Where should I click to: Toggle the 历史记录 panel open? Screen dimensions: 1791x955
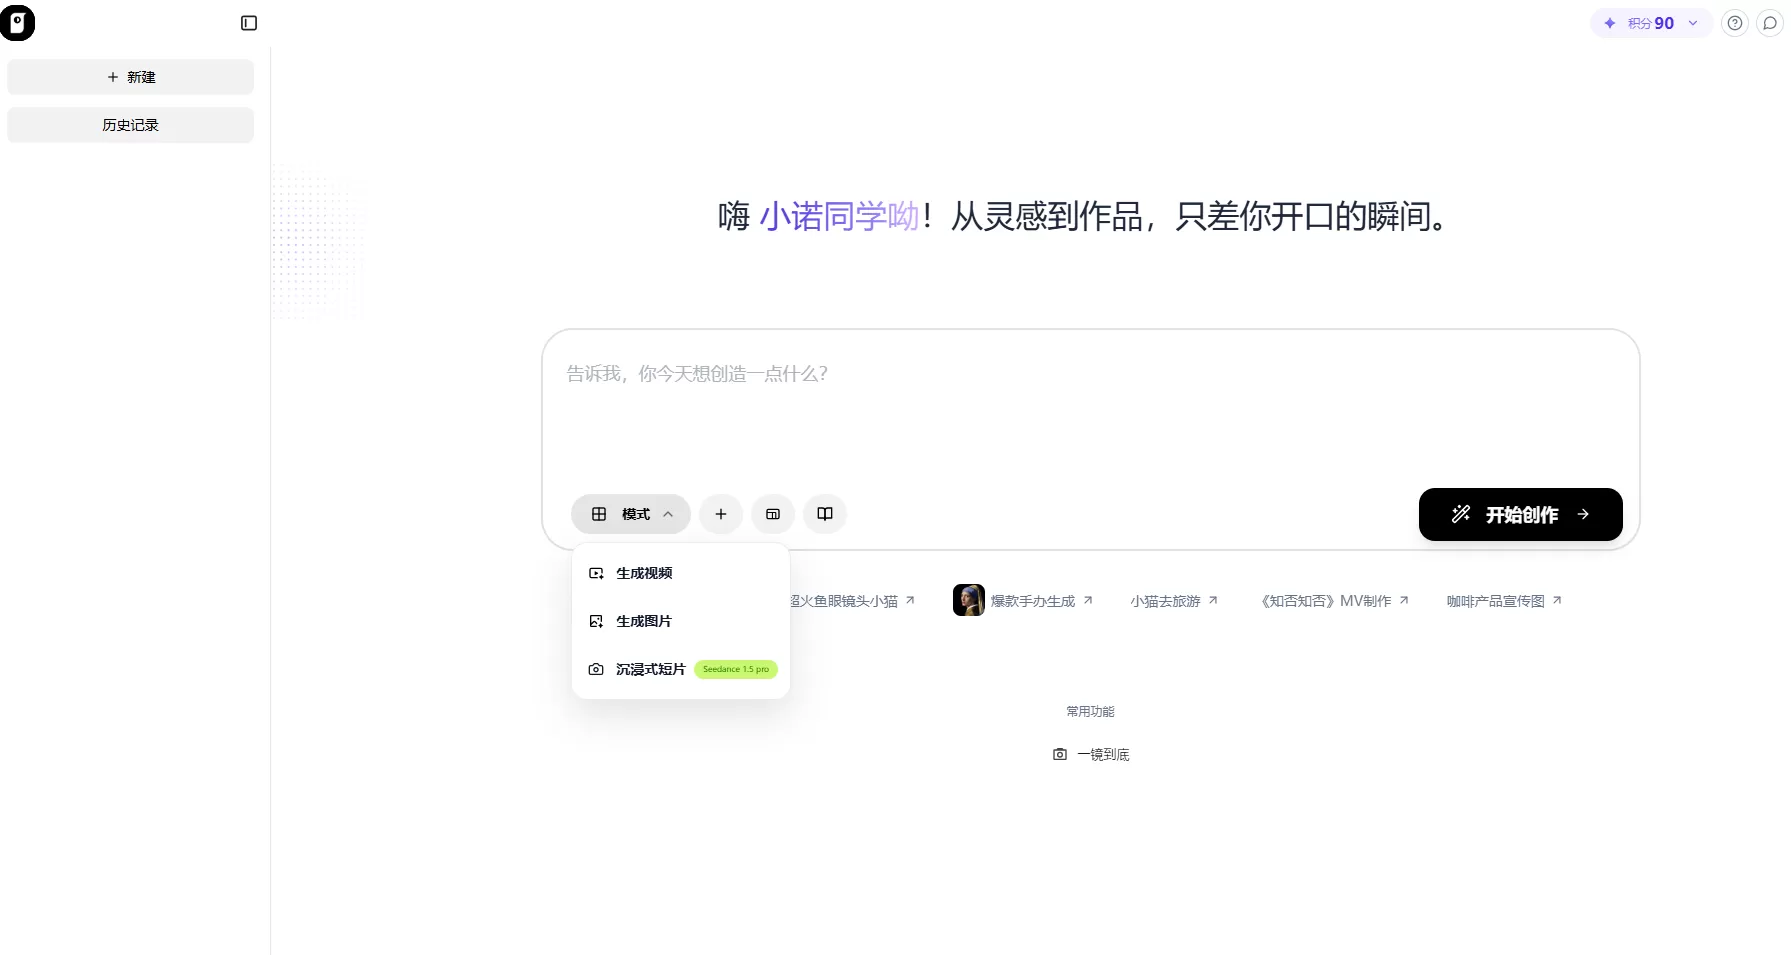pyautogui.click(x=130, y=124)
